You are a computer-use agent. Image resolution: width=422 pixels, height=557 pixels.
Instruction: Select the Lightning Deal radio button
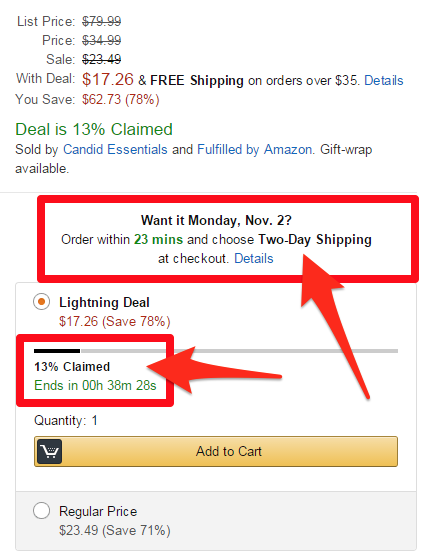41,302
